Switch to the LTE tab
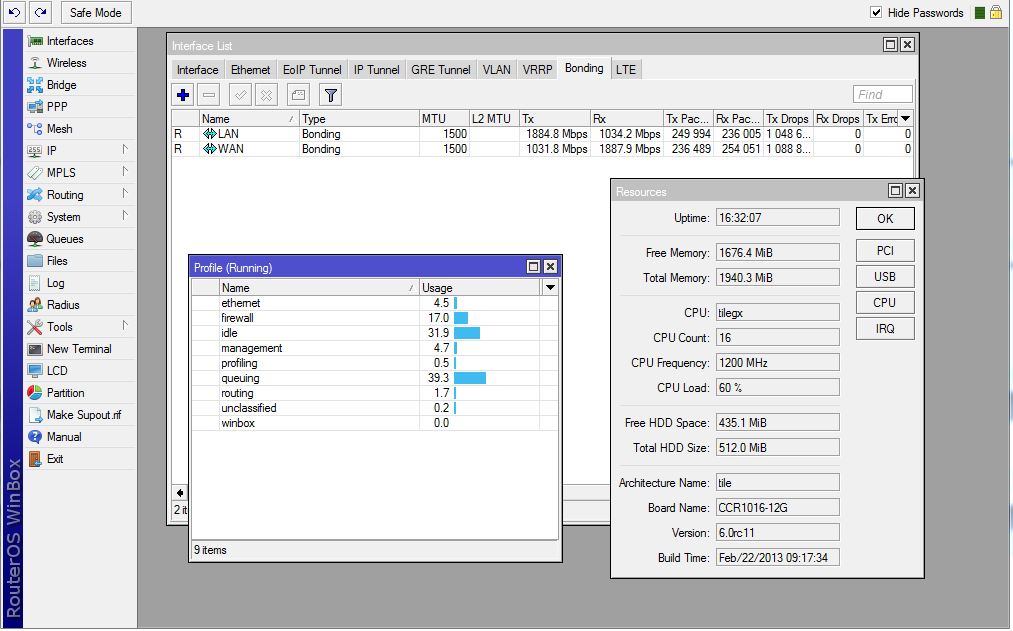Image resolution: width=1013 pixels, height=631 pixels. click(x=625, y=70)
